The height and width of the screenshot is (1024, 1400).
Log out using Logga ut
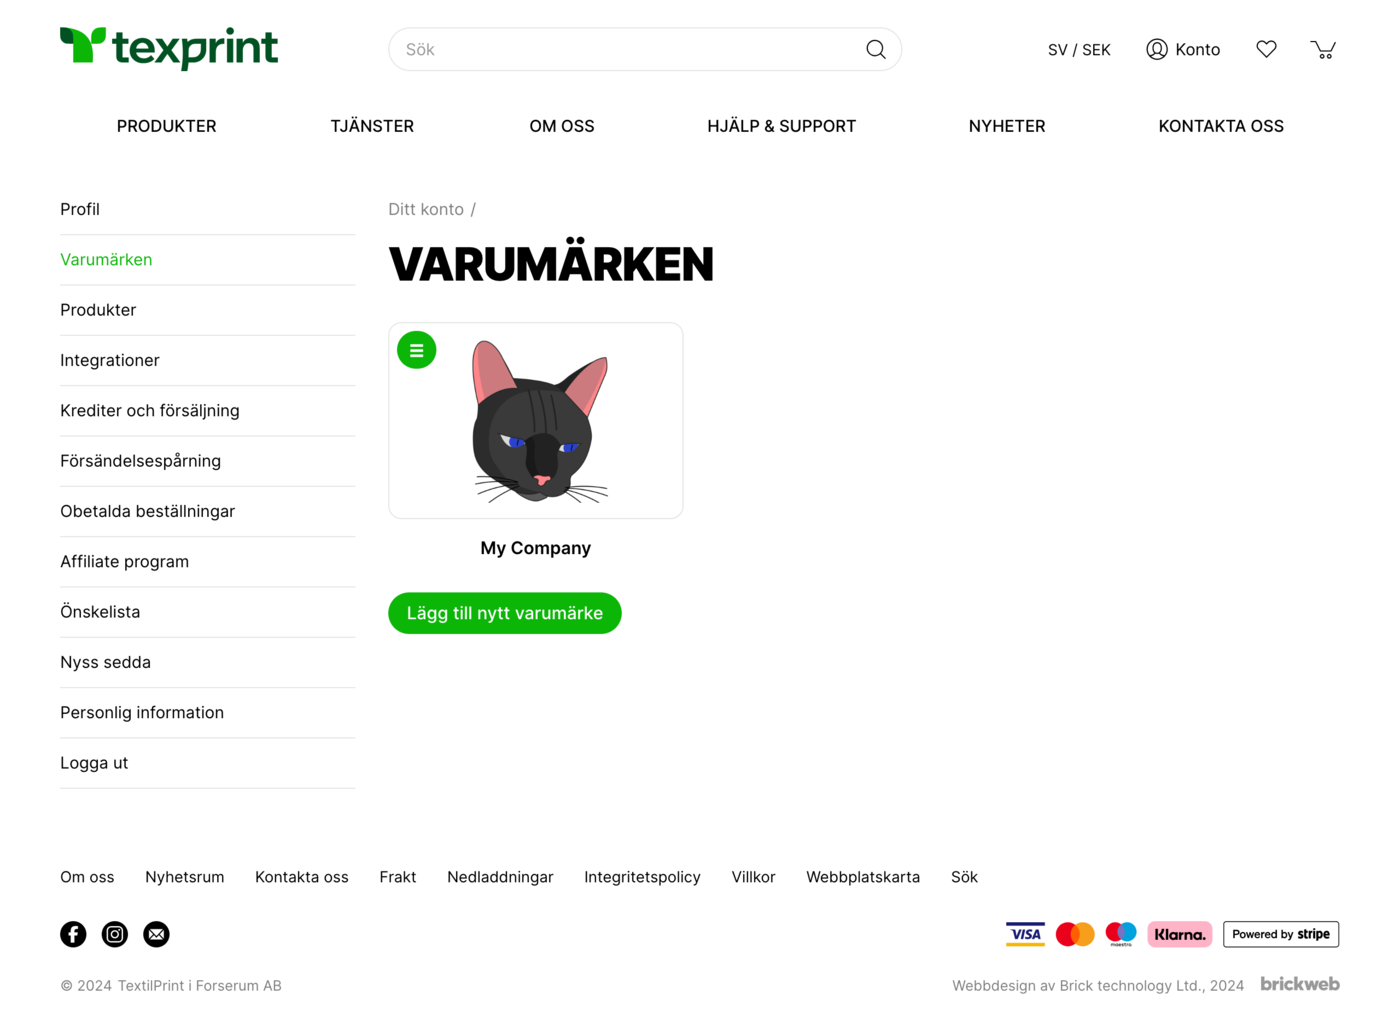click(x=208, y=763)
